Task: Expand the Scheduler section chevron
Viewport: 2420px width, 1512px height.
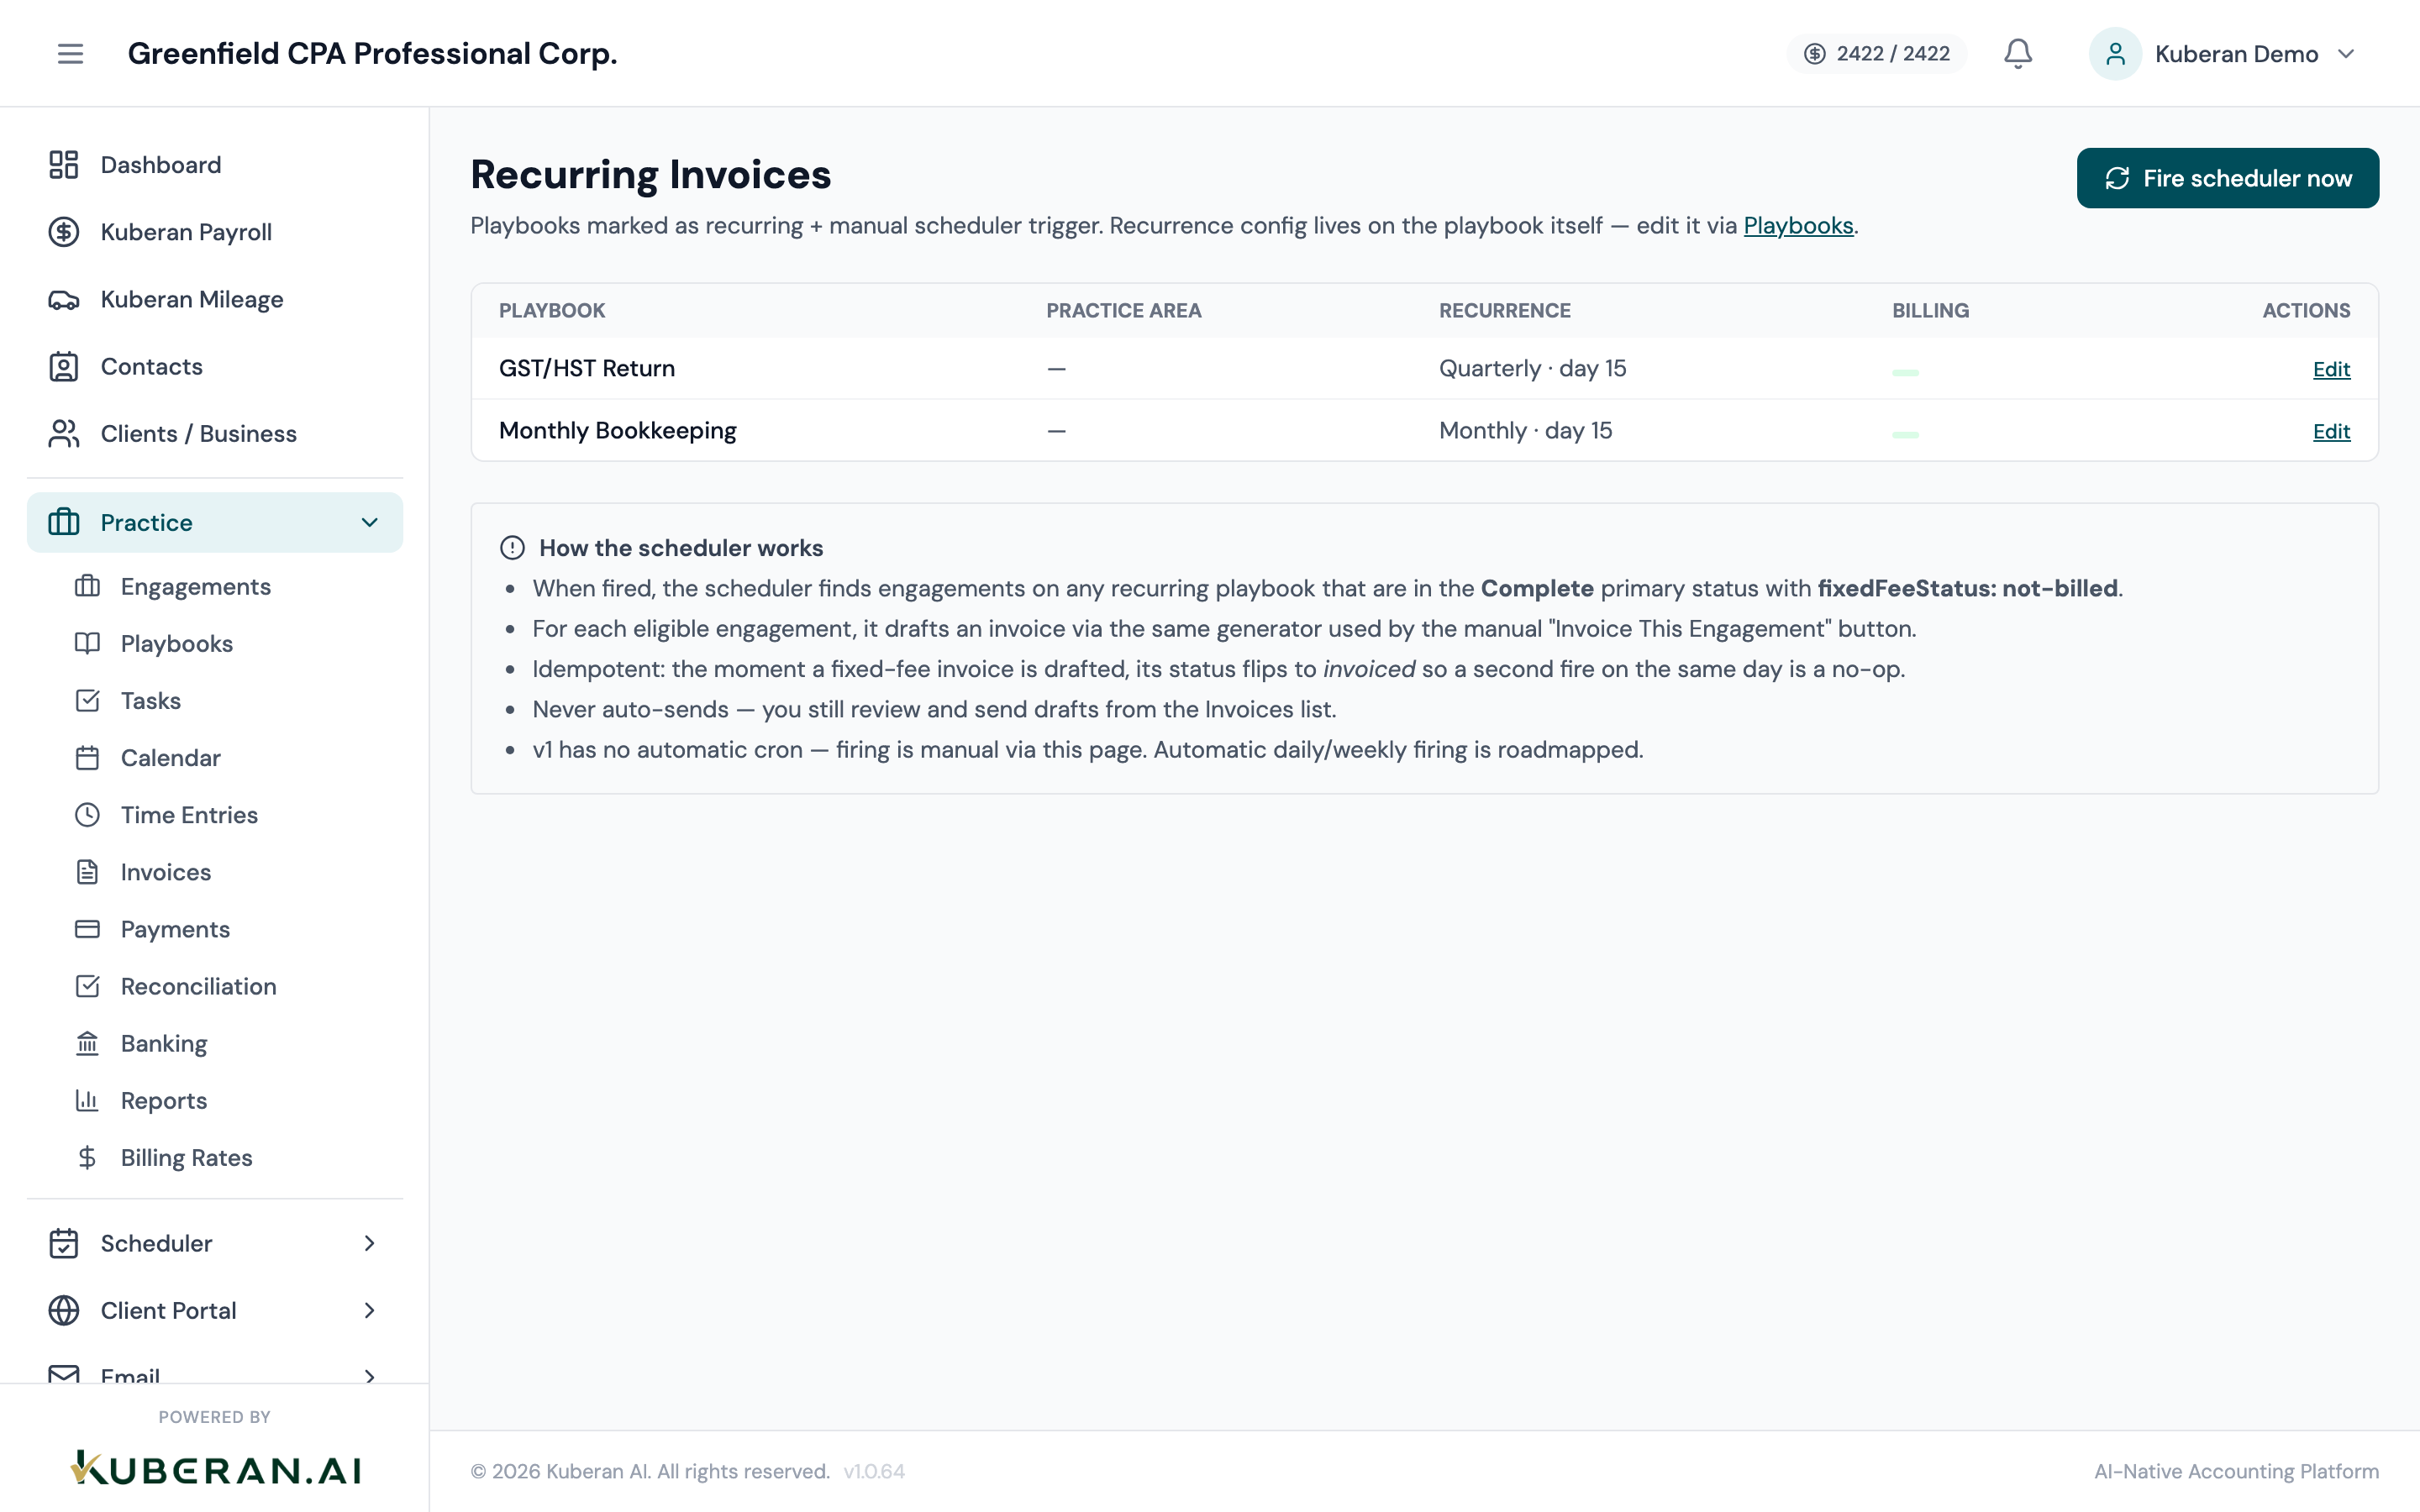Action: (x=369, y=1243)
